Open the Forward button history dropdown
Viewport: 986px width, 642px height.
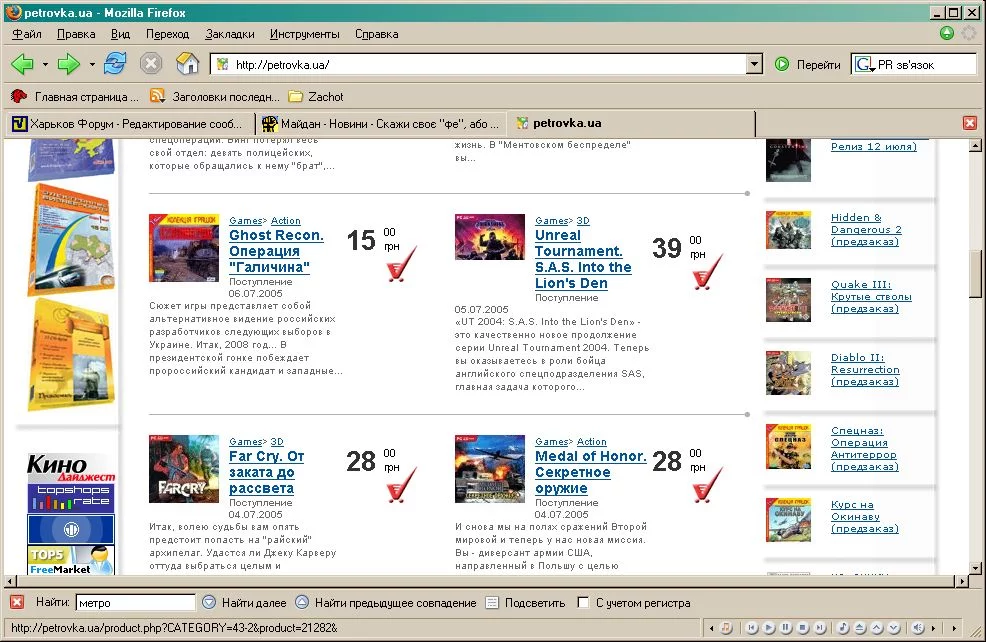[92, 64]
